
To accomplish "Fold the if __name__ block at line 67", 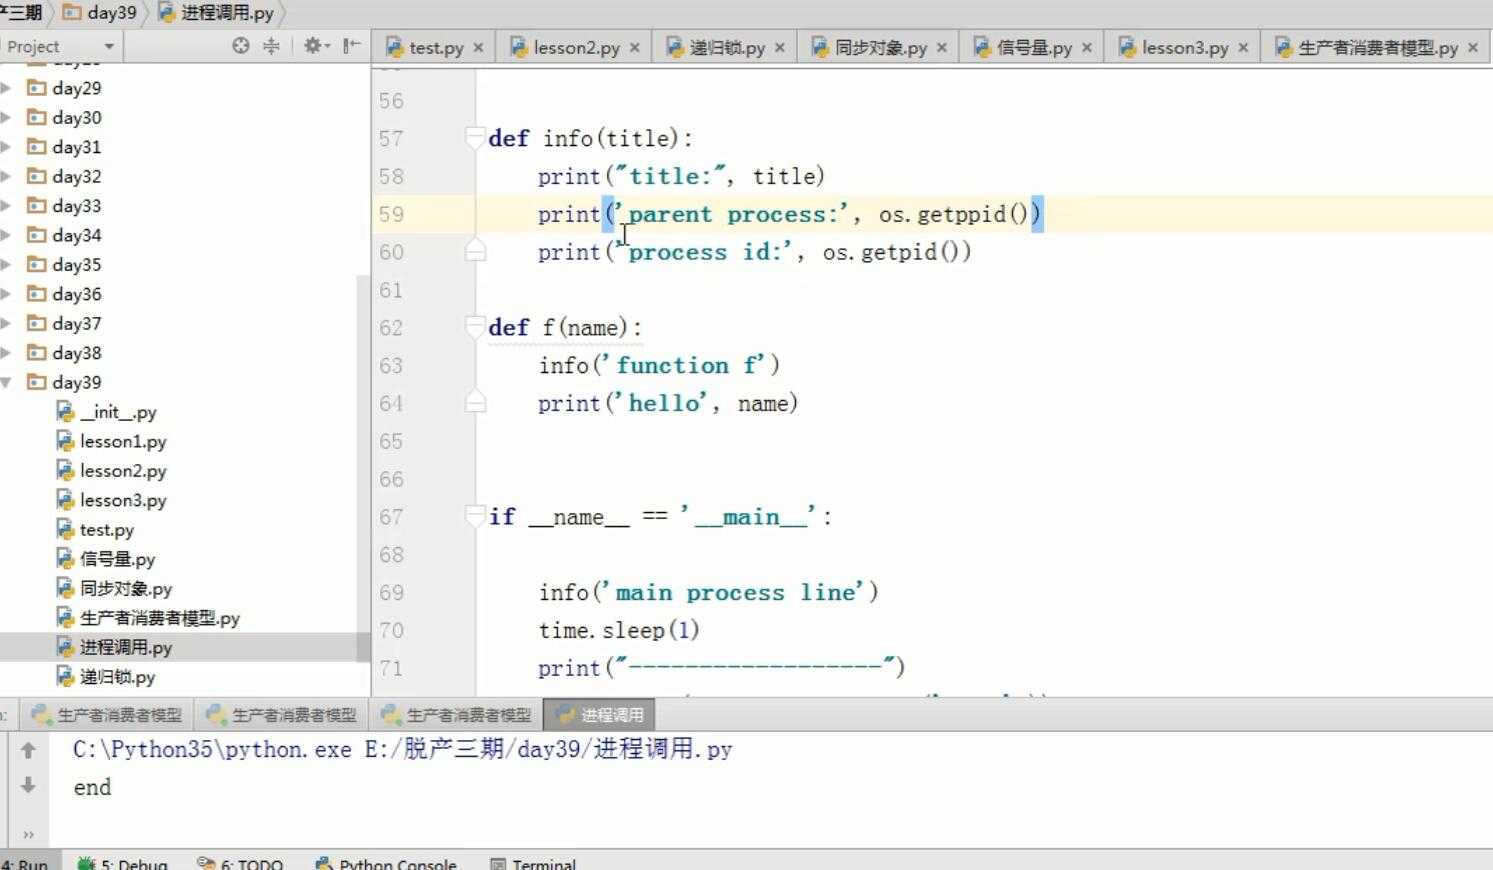I will (475, 516).
